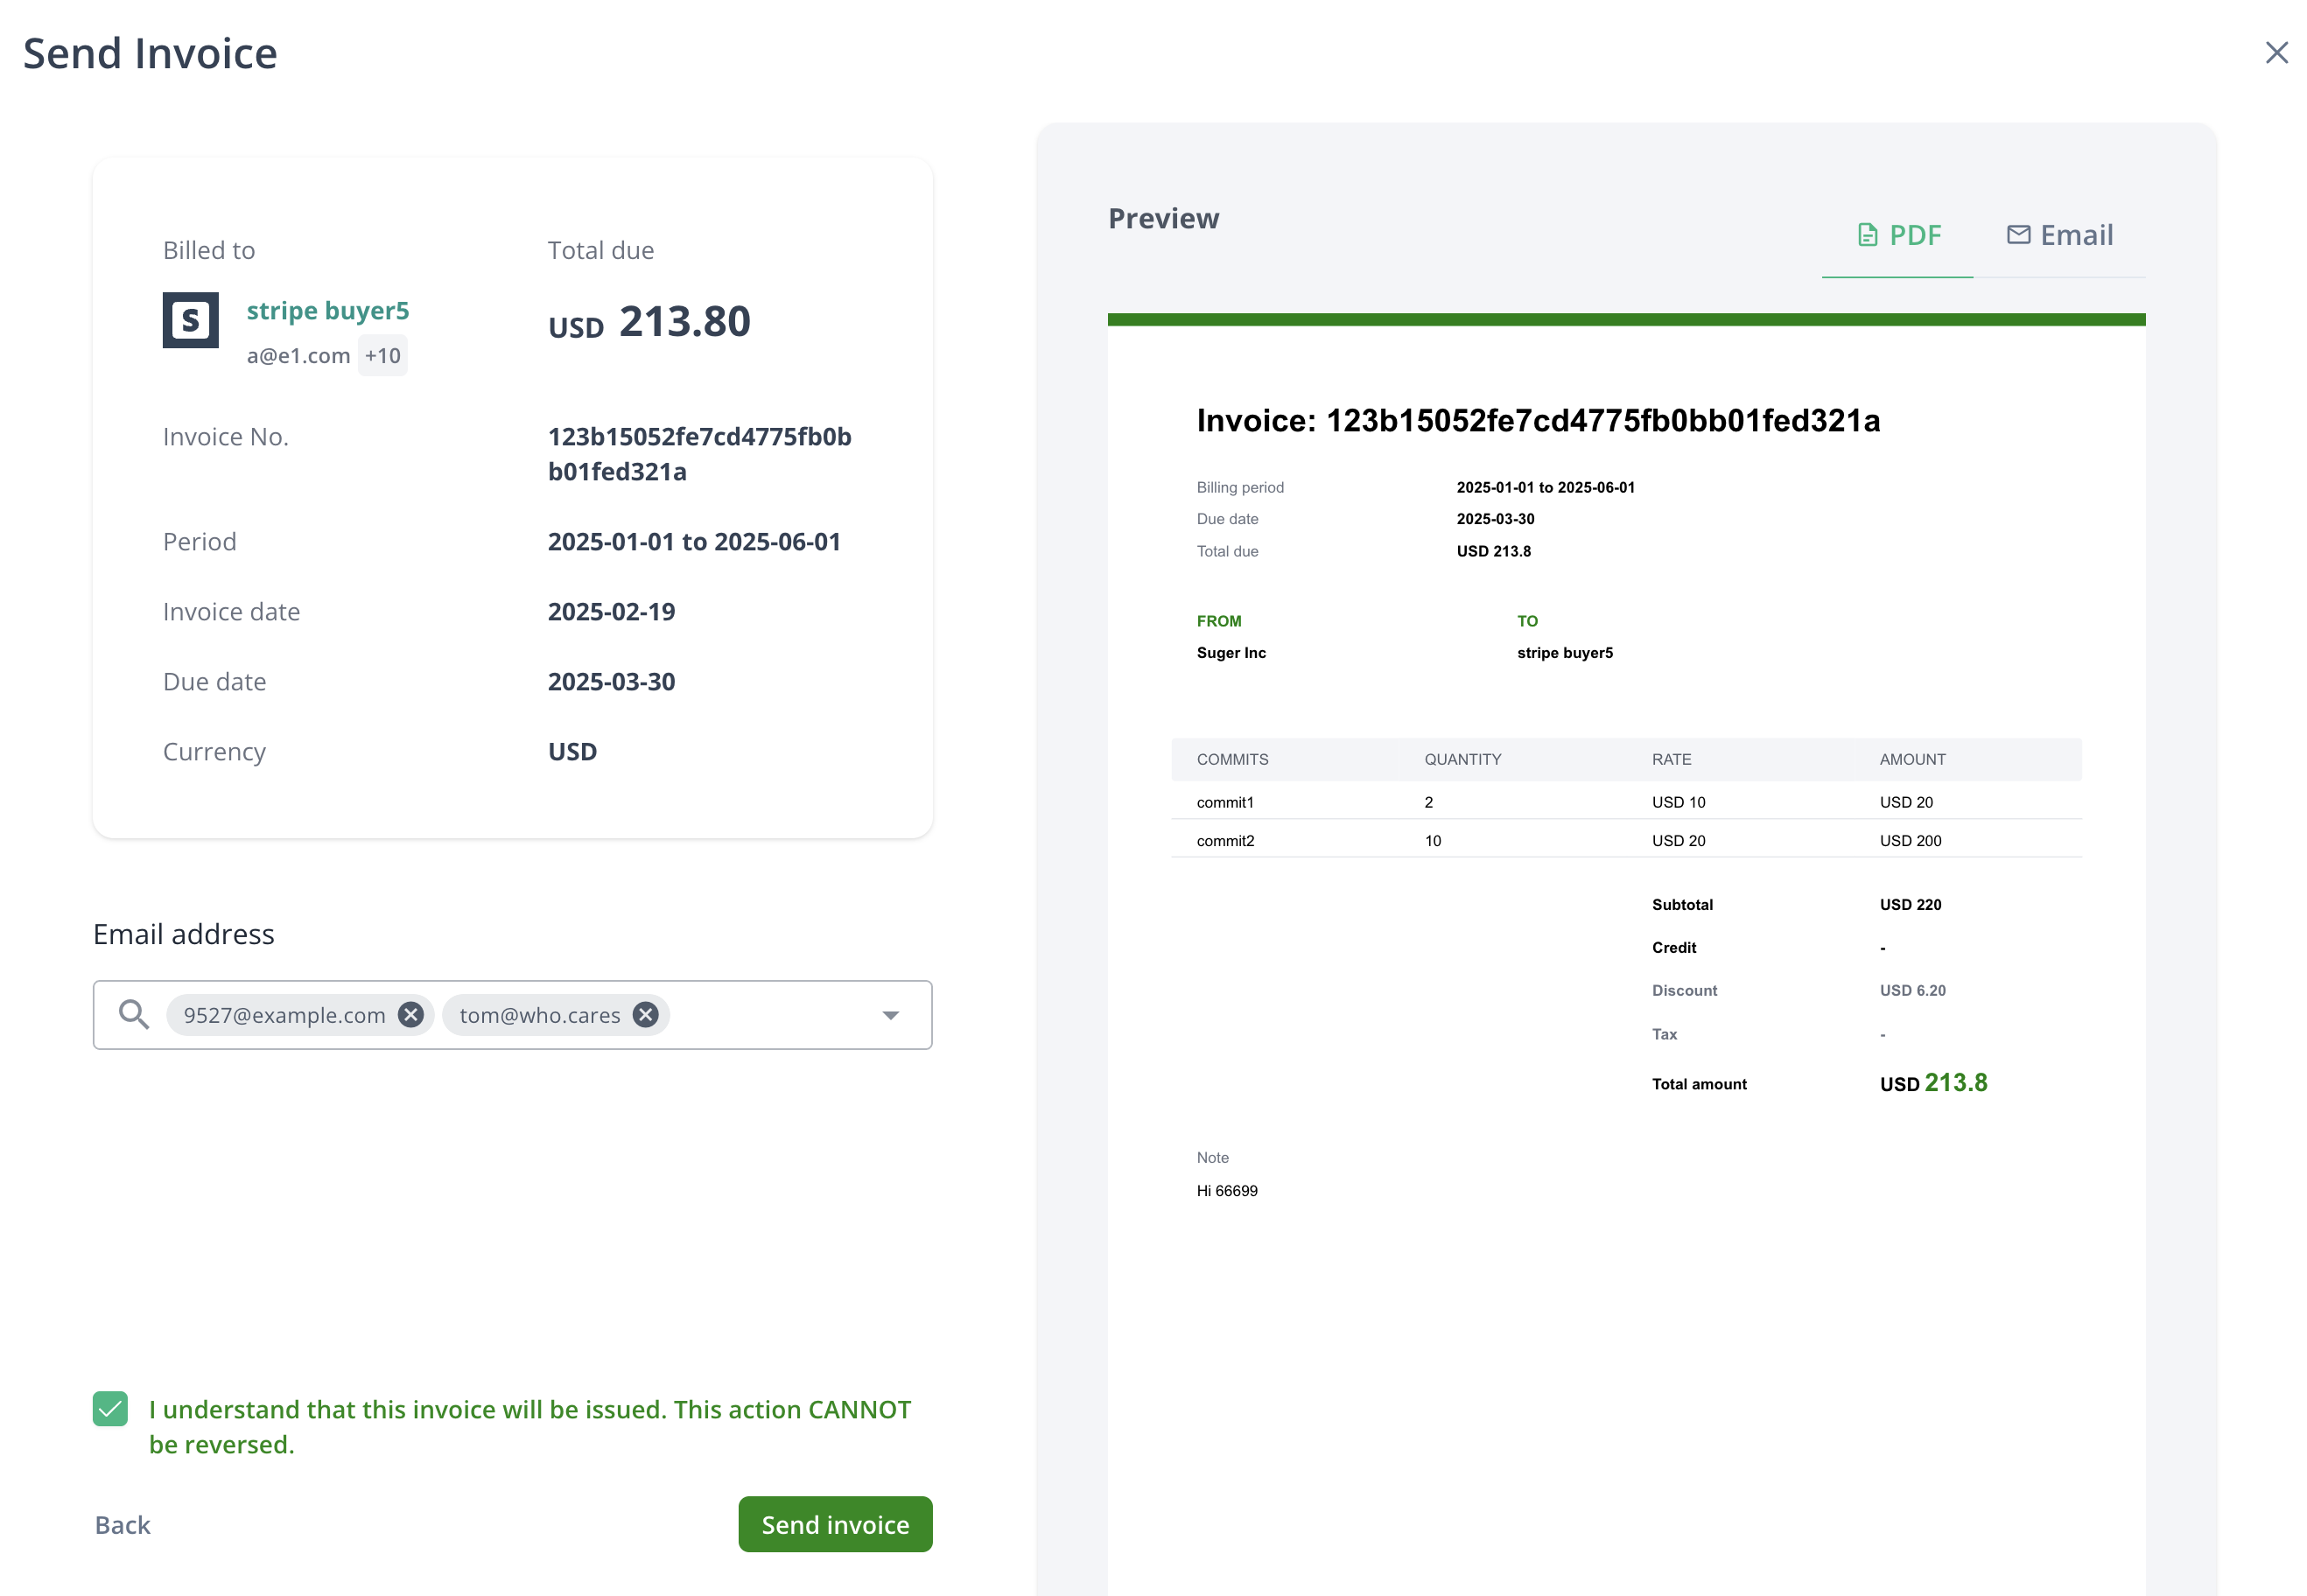This screenshot has width=2307, height=1596.
Task: Click the 9527@example.com email chip
Action: click(284, 1015)
